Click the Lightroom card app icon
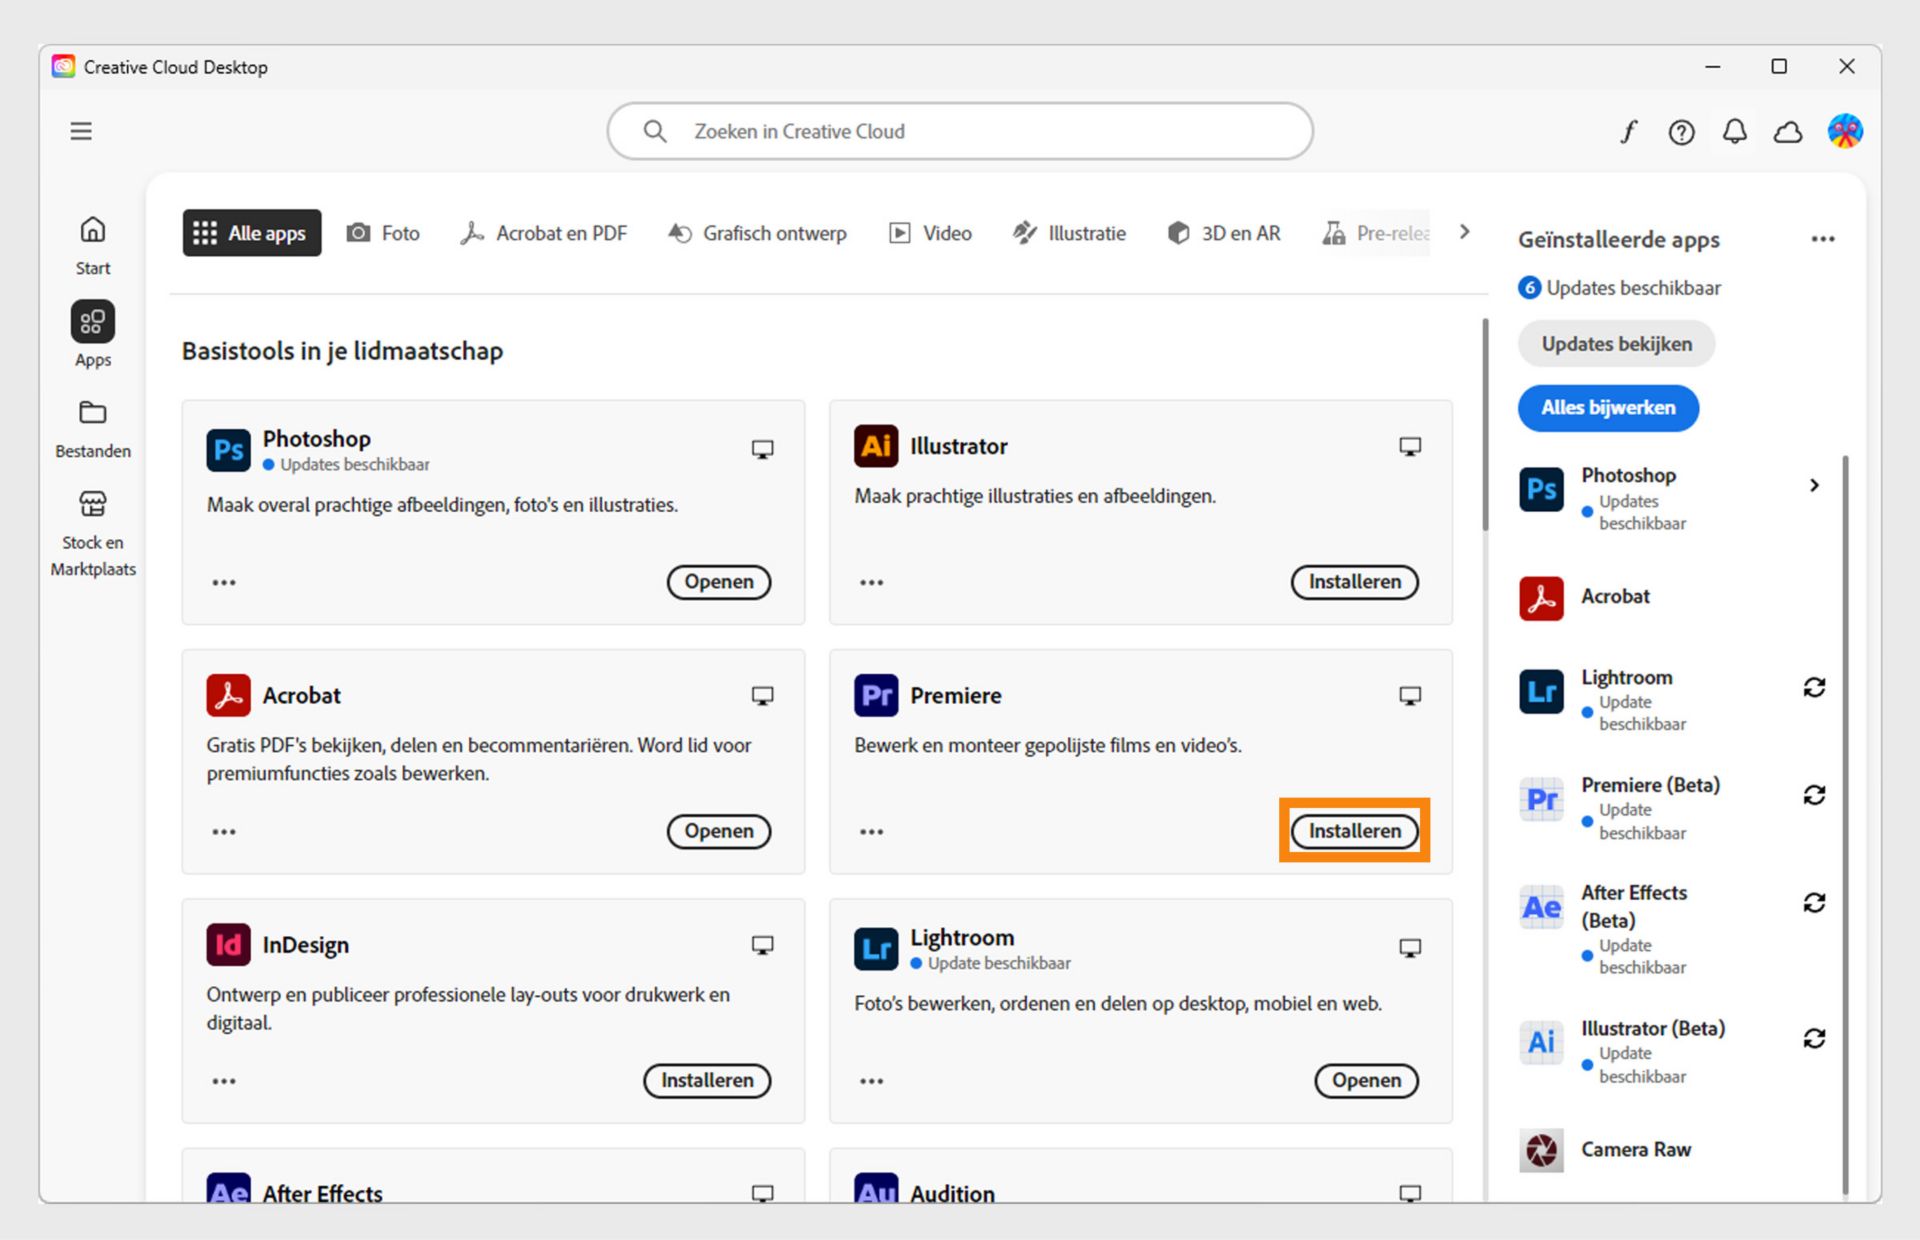The width and height of the screenshot is (1920, 1240). [876, 948]
